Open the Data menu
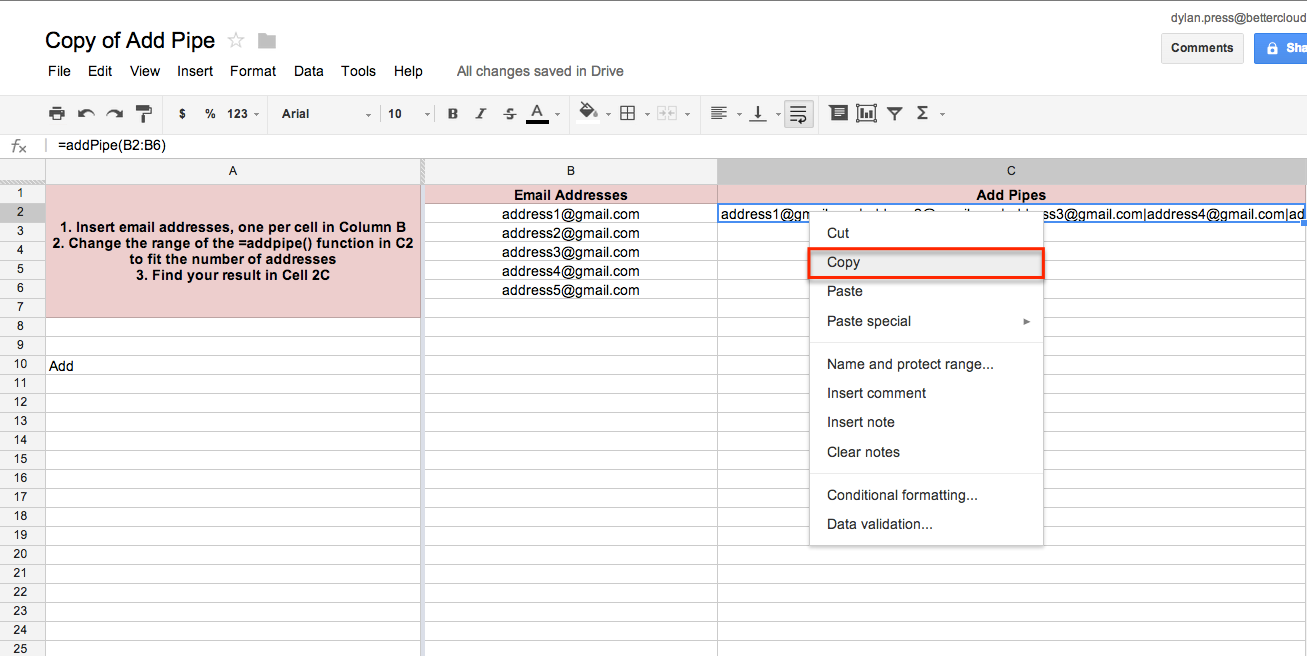 (x=309, y=71)
